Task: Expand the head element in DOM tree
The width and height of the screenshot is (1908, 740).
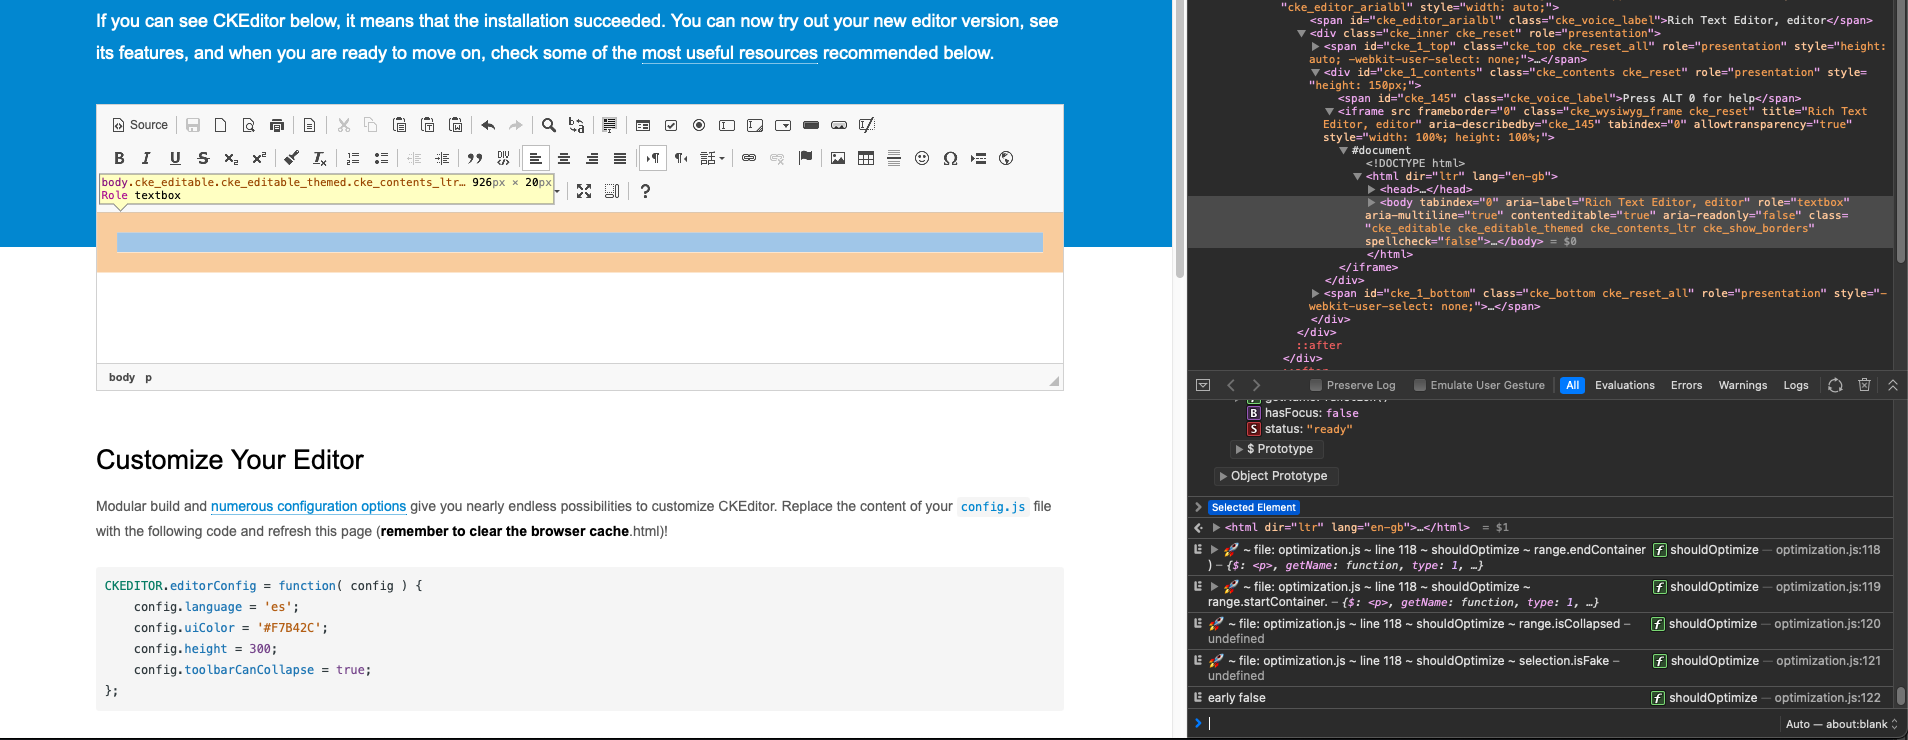Action: click(x=1373, y=189)
